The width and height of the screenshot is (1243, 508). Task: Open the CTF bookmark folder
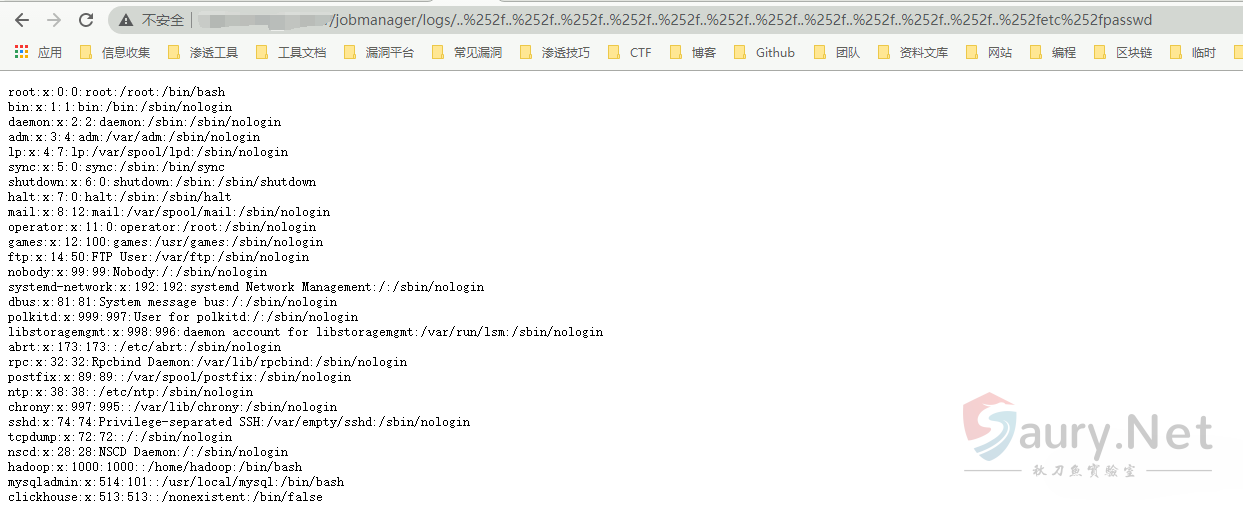coord(630,52)
